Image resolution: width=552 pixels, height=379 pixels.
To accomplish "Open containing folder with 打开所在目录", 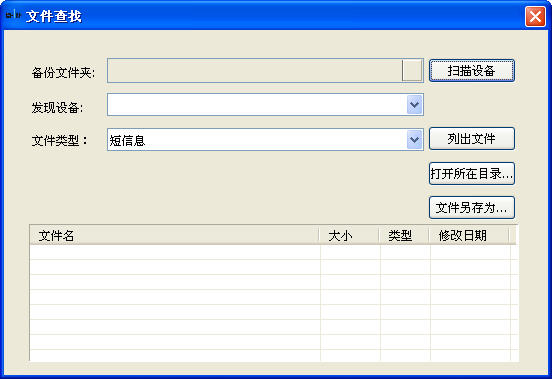I will (x=472, y=173).
